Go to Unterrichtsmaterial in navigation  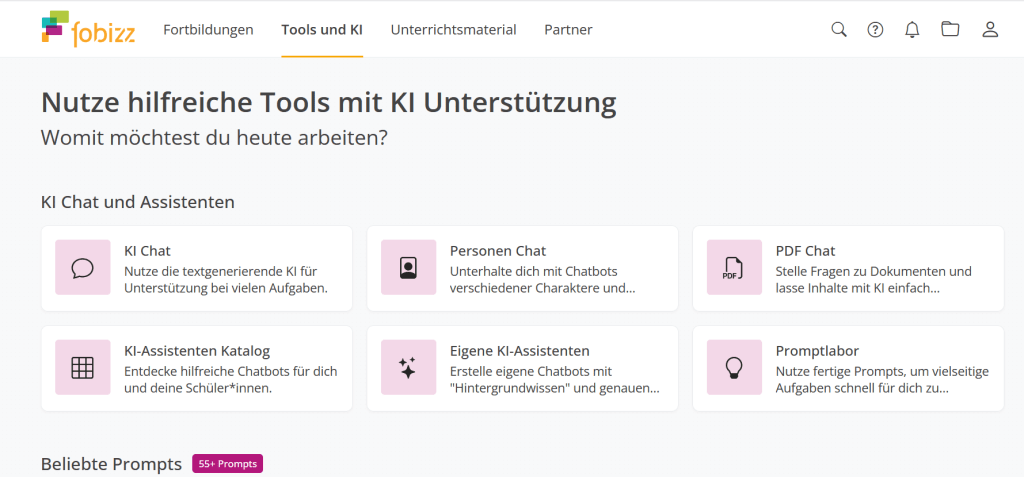(x=453, y=30)
